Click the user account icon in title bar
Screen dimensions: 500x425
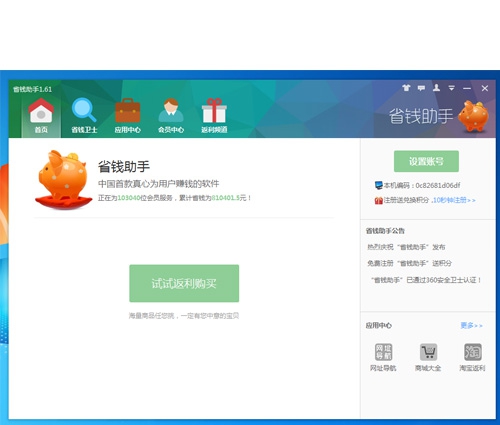(436, 88)
